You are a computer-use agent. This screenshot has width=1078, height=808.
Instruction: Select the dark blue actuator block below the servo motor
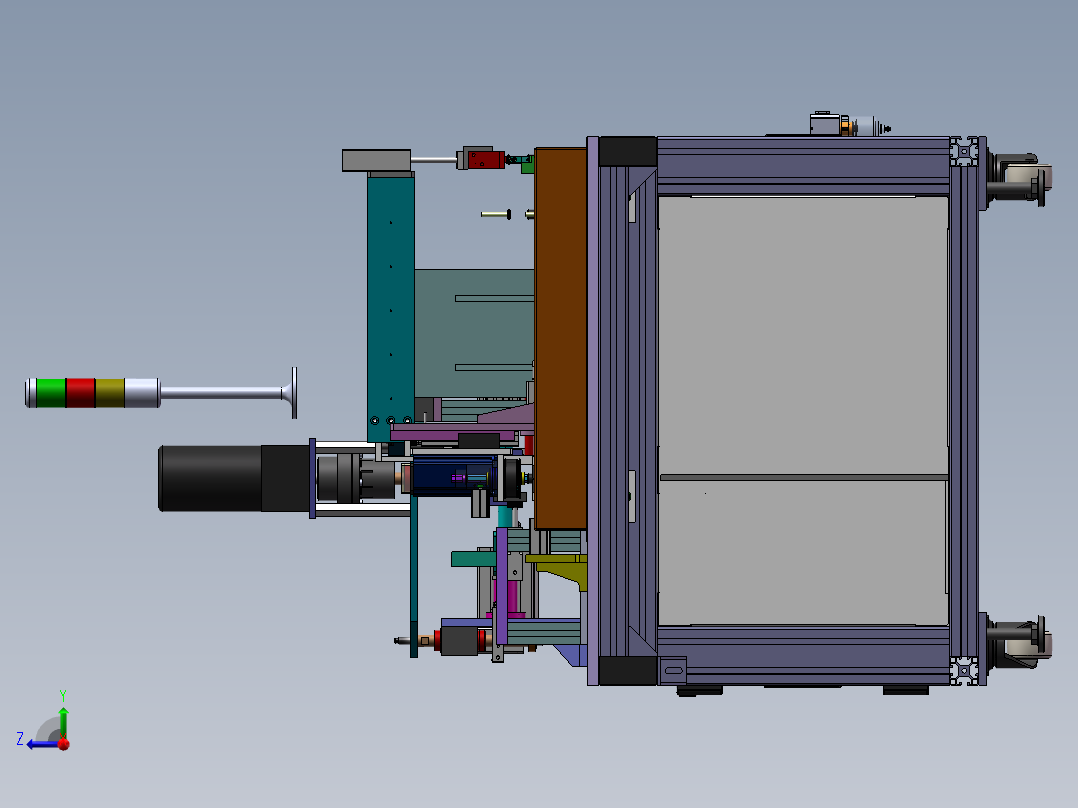point(452,477)
